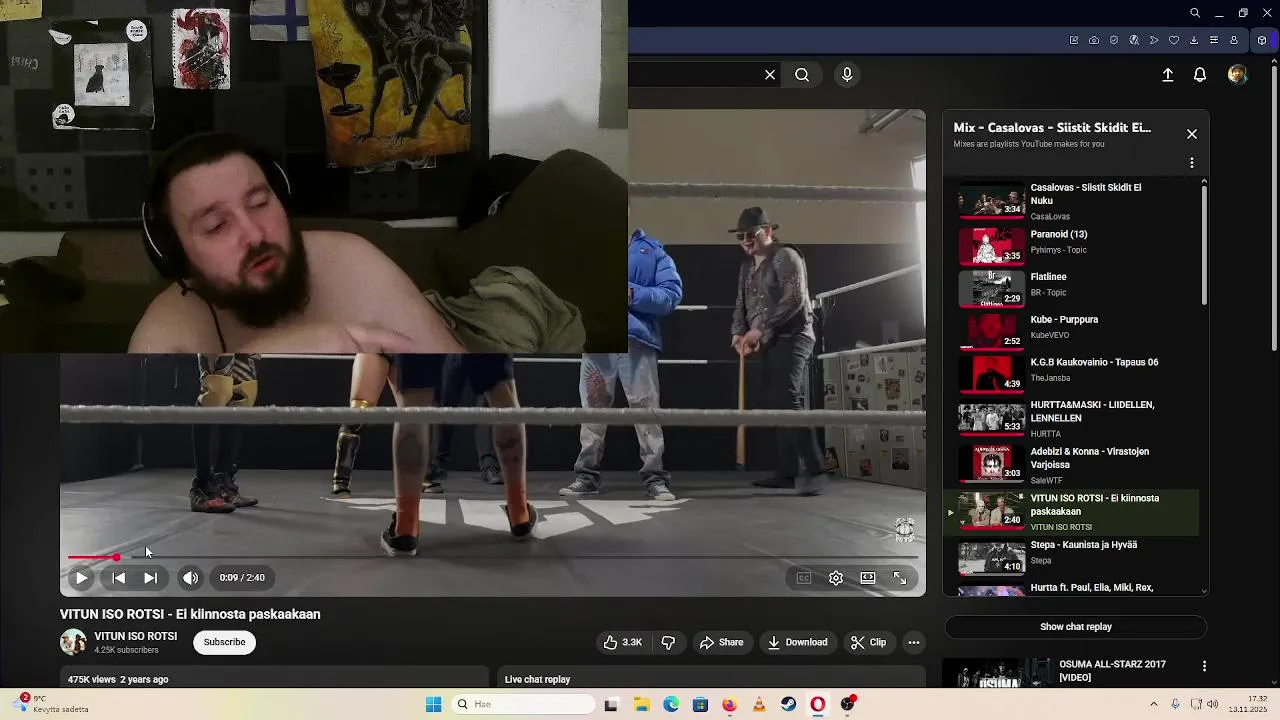This screenshot has width=1280, height=720.
Task: Open the Mix playlist three-dot options menu
Action: pyautogui.click(x=1191, y=163)
